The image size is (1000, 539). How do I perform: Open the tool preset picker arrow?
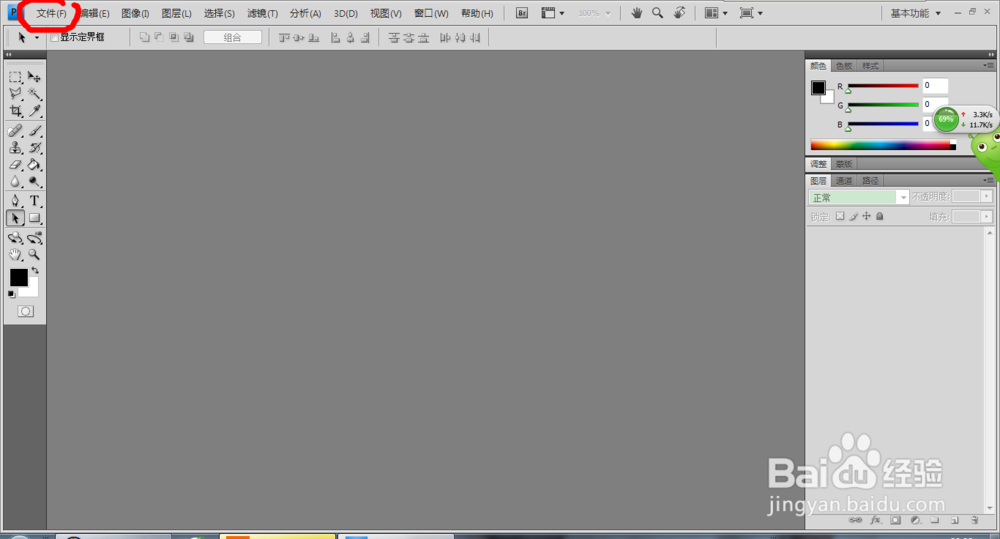[x=36, y=38]
